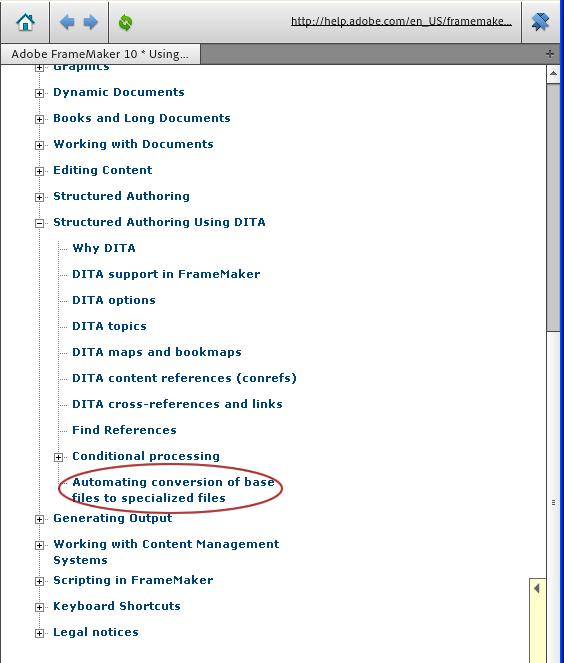
Task: Expand the Working with Documents node
Action: 39,145
